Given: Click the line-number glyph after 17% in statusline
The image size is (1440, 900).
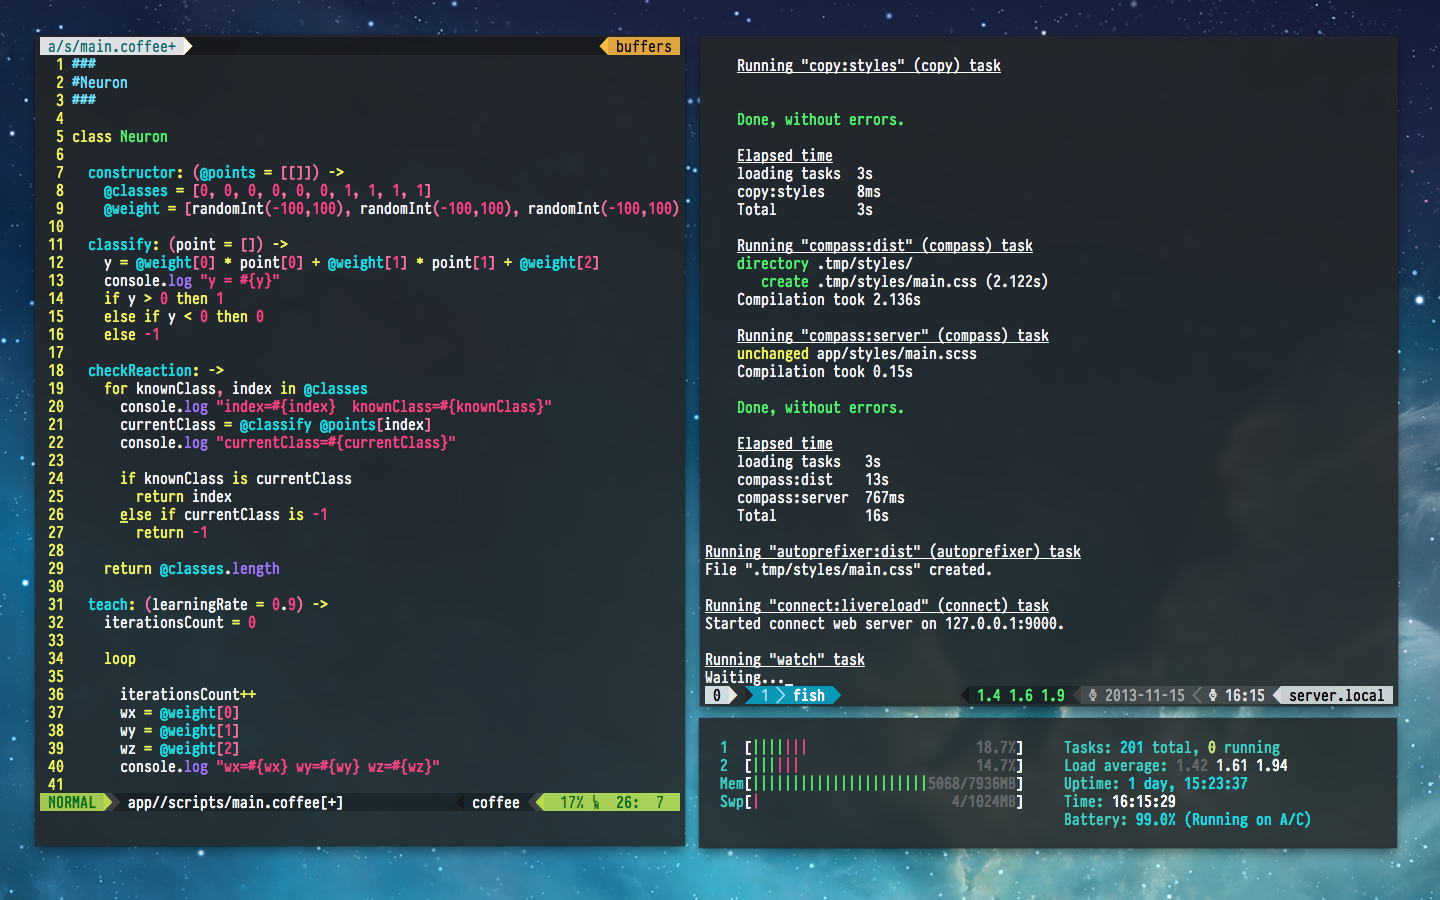Looking at the screenshot, I should click(596, 803).
